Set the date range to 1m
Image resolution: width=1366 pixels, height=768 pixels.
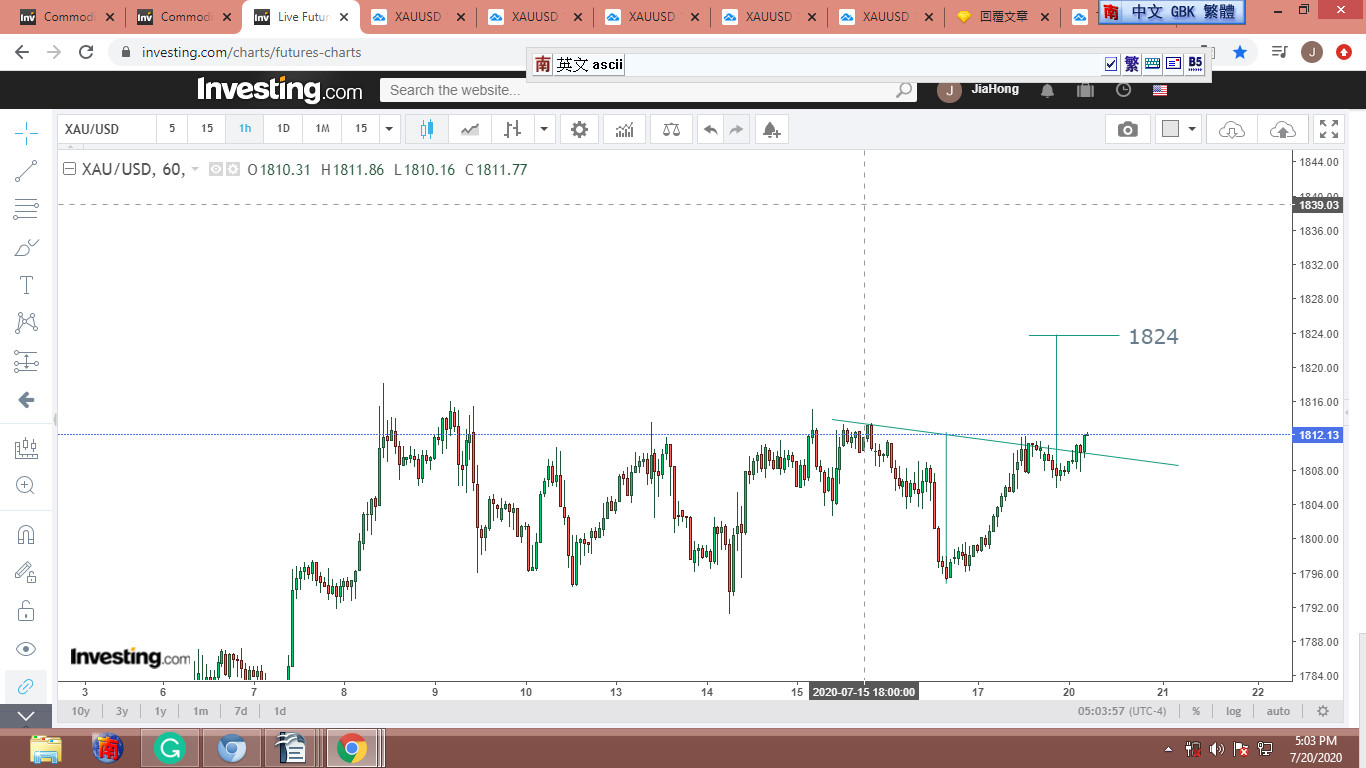pos(200,711)
